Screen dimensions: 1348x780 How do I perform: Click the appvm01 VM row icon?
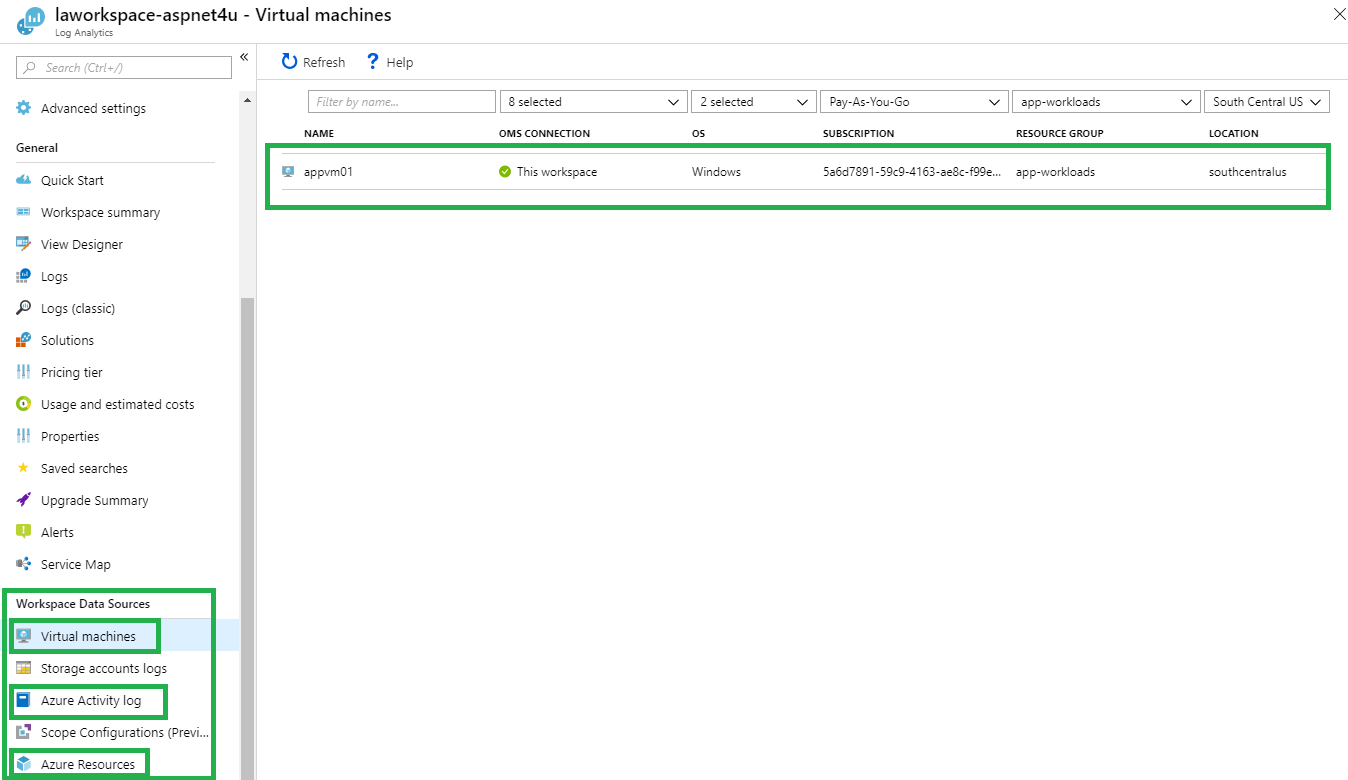(289, 172)
